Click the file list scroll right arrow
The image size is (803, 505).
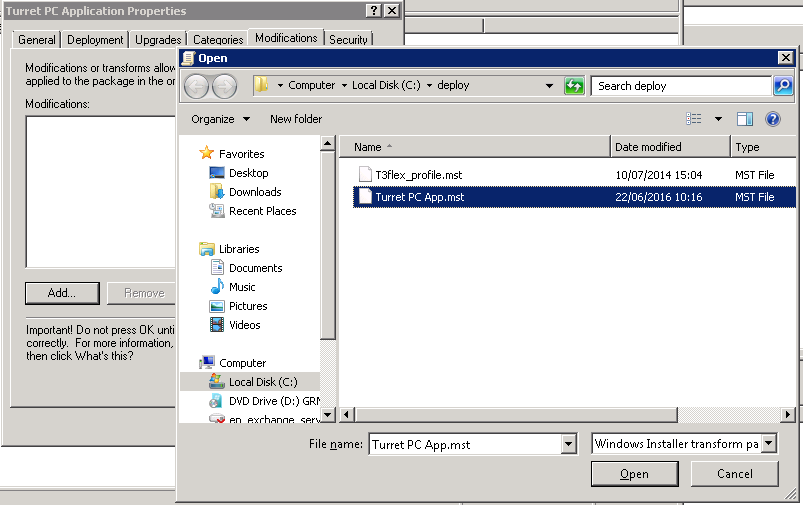tap(788, 414)
